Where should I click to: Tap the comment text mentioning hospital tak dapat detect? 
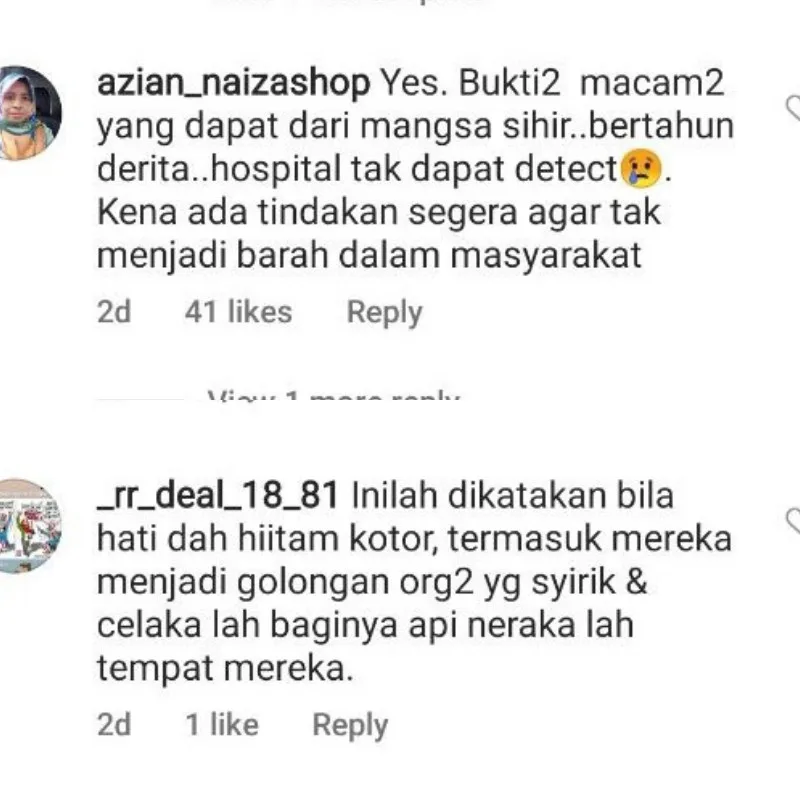click(415, 169)
